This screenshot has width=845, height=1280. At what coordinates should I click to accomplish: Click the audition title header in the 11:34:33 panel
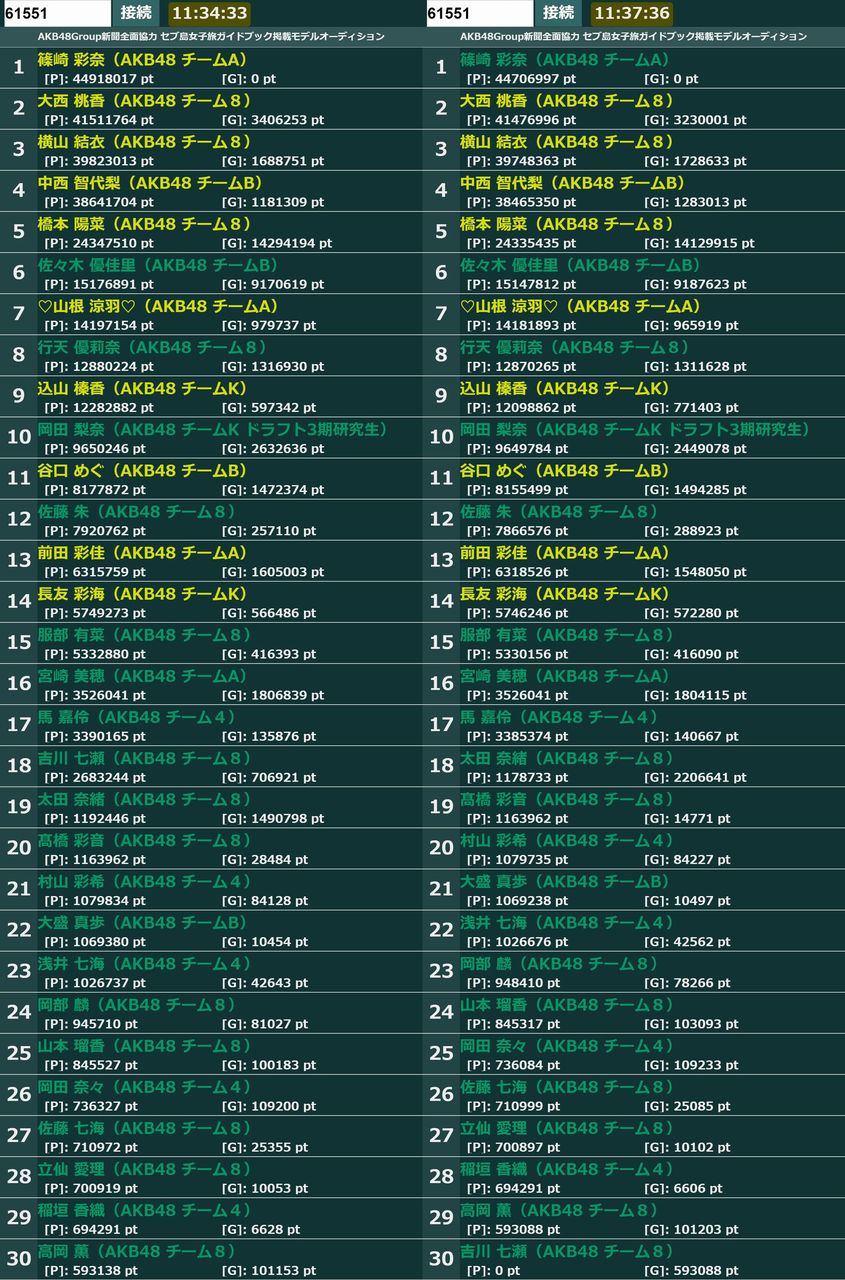[x=211, y=36]
